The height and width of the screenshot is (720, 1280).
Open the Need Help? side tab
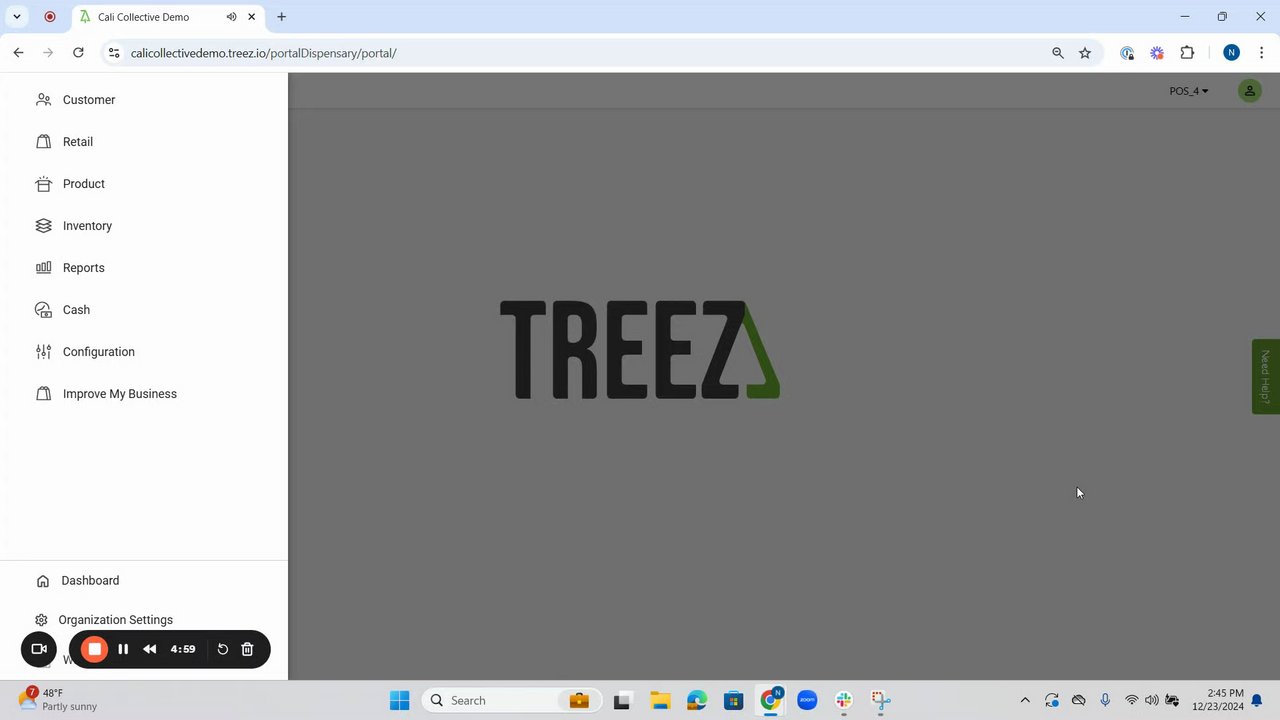pyautogui.click(x=1265, y=376)
